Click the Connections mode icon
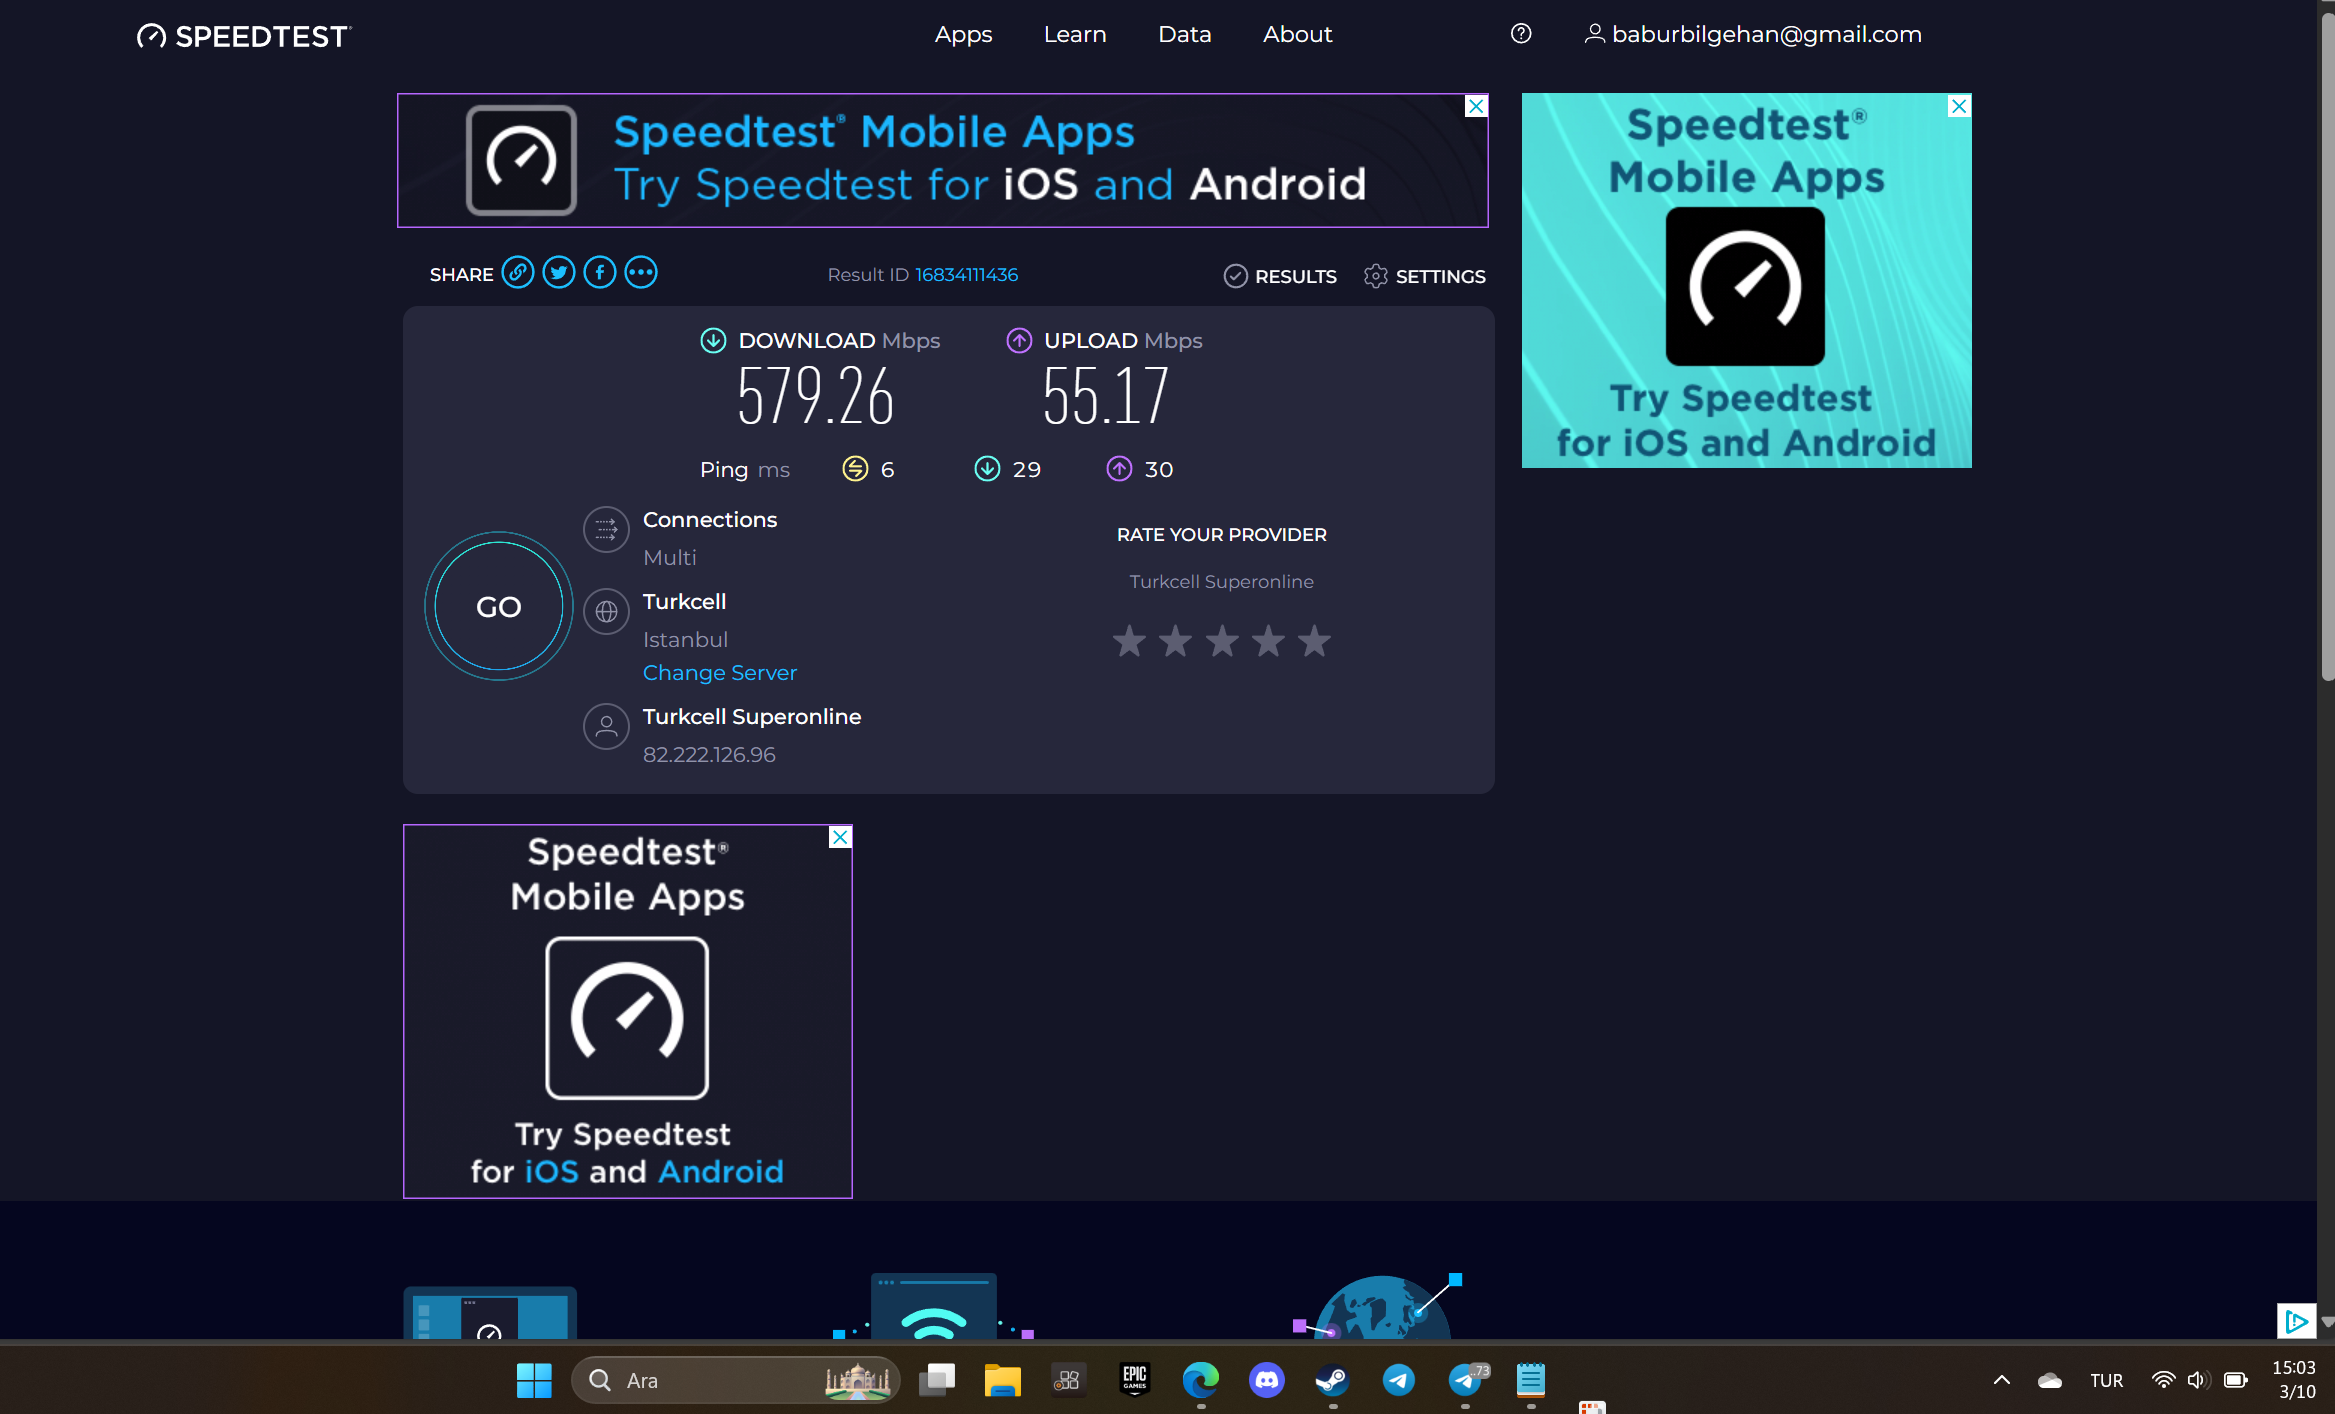Viewport: 2335px width, 1414px height. (x=606, y=530)
